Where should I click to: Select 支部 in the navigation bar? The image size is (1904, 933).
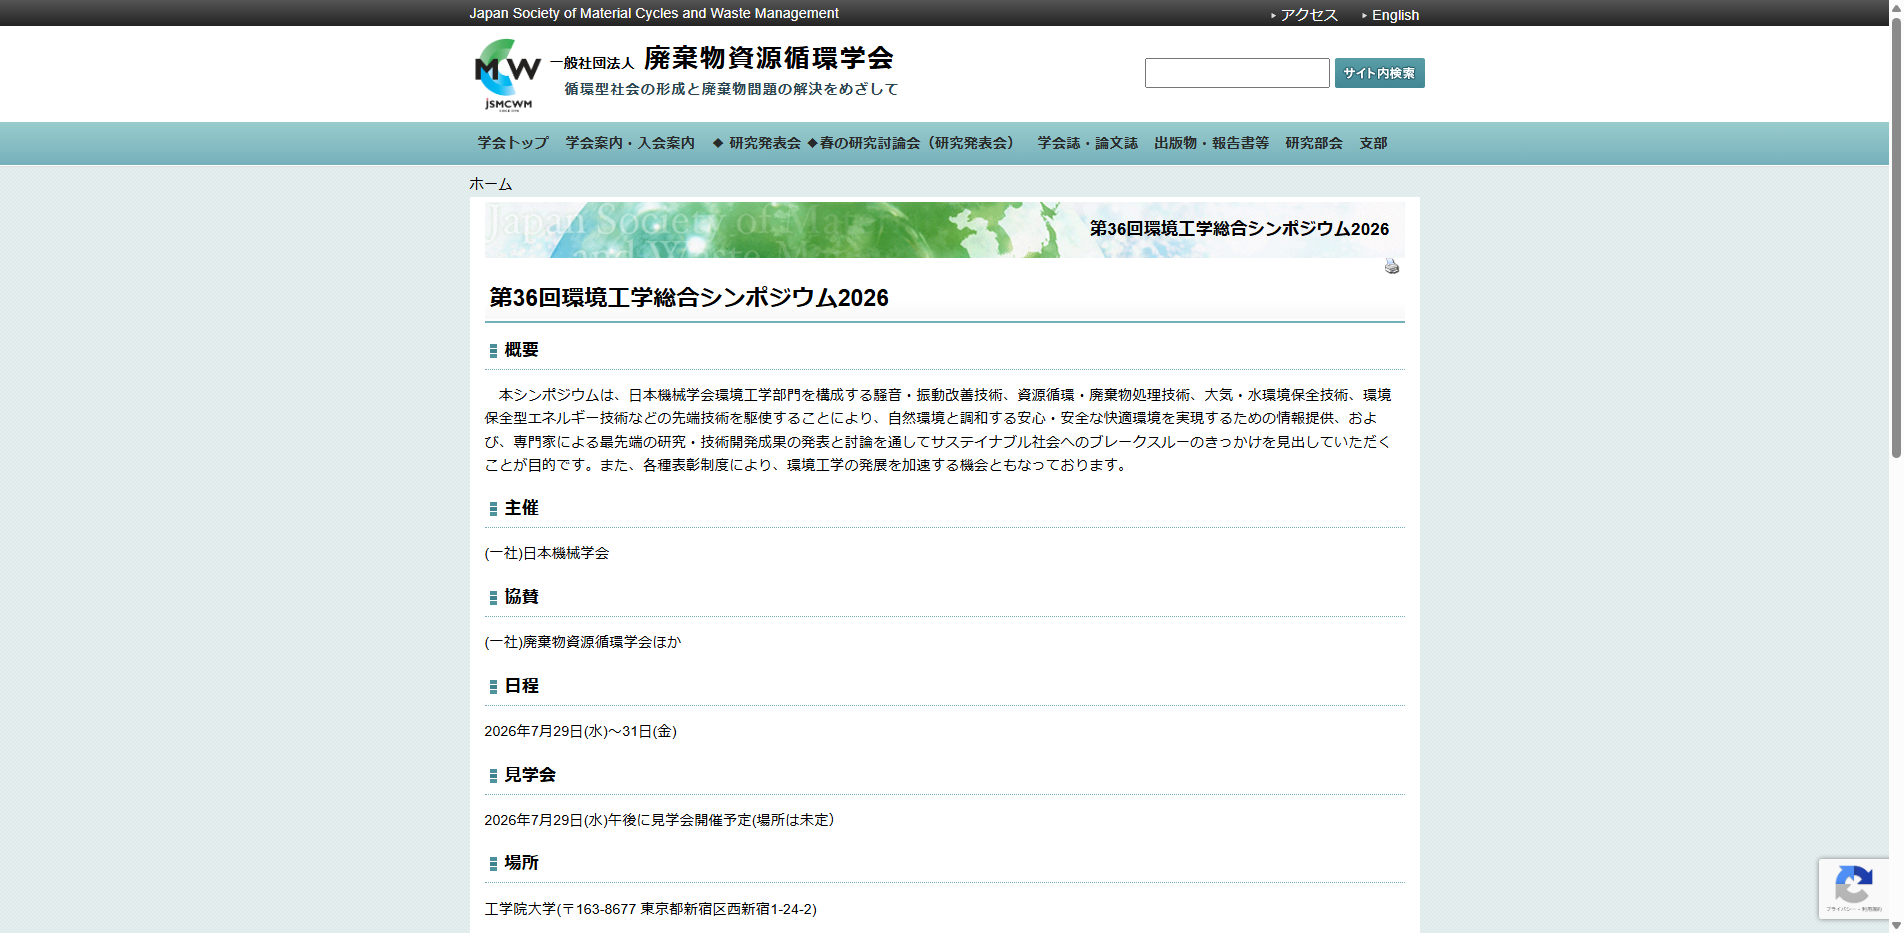click(1372, 143)
